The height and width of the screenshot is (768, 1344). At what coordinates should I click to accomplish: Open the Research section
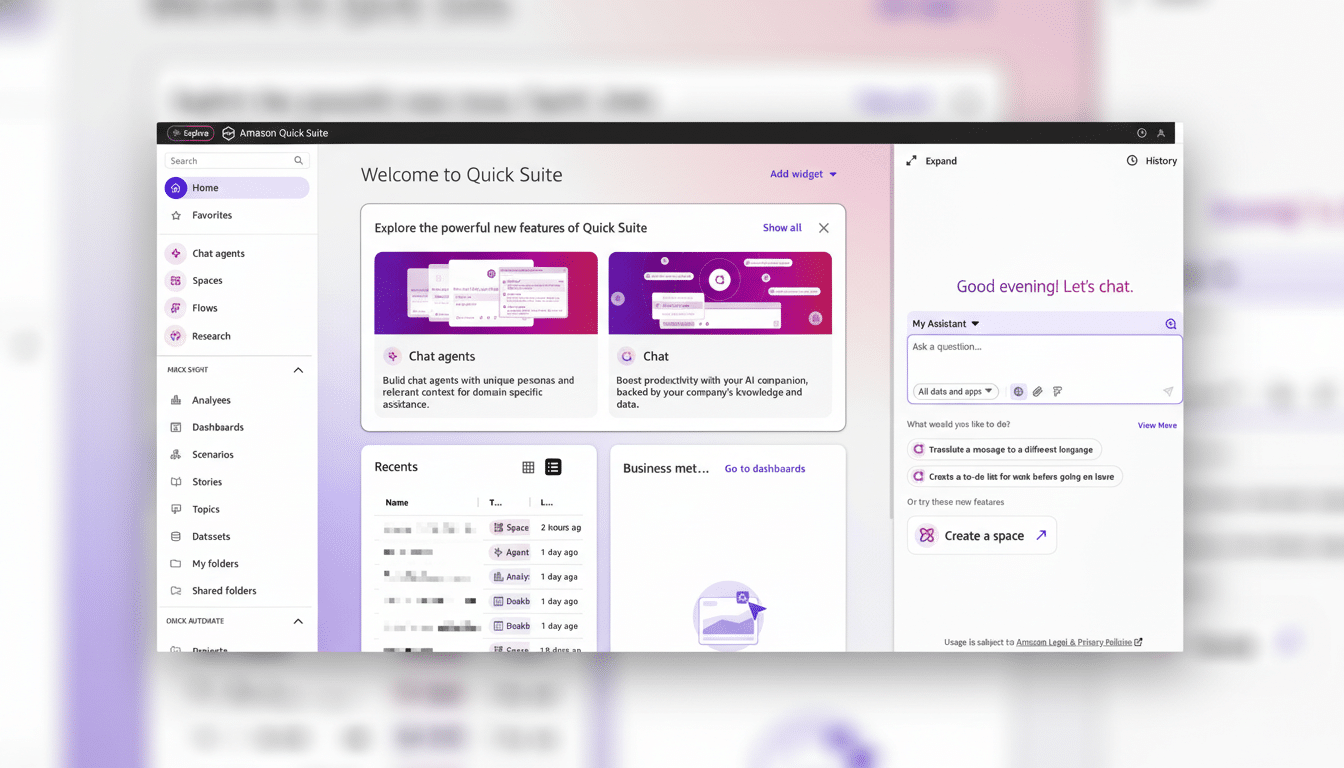pyautogui.click(x=211, y=336)
